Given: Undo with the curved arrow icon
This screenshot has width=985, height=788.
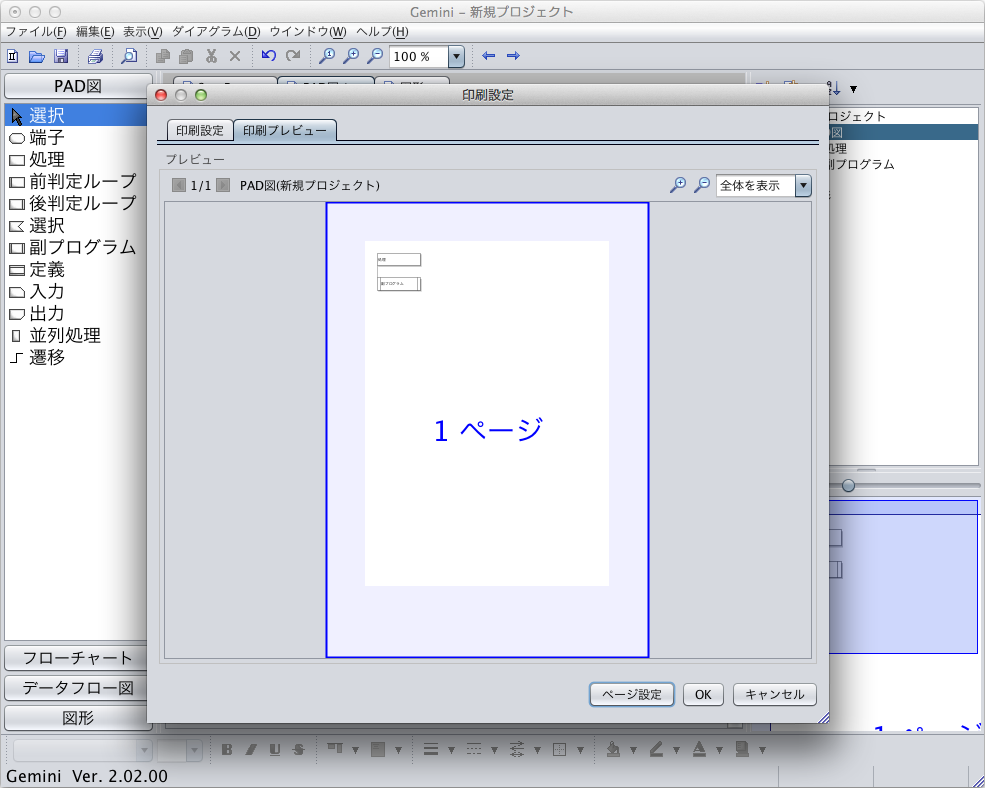Looking at the screenshot, I should (269, 55).
